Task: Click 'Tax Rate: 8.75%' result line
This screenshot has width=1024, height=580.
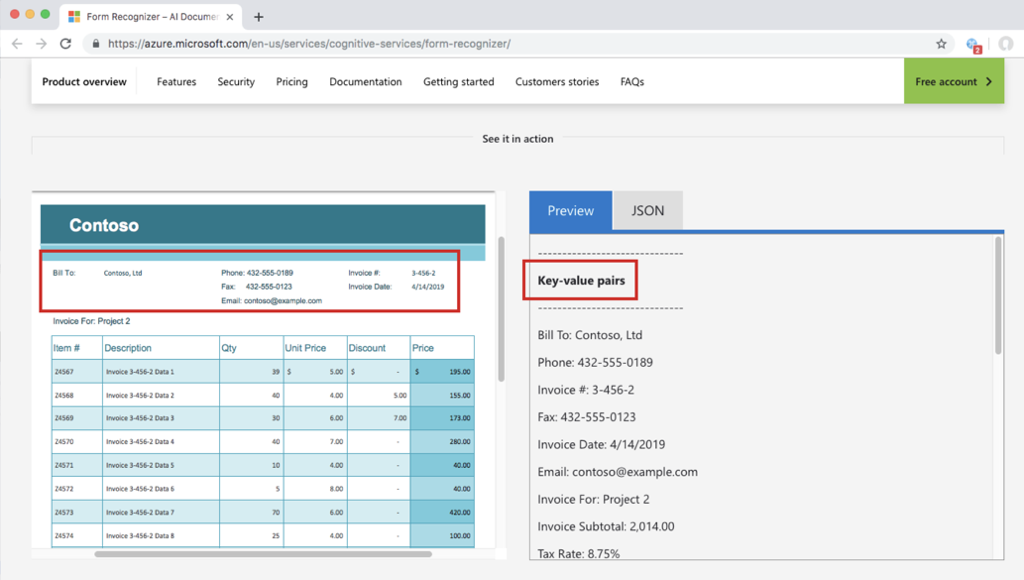Action: [579, 553]
